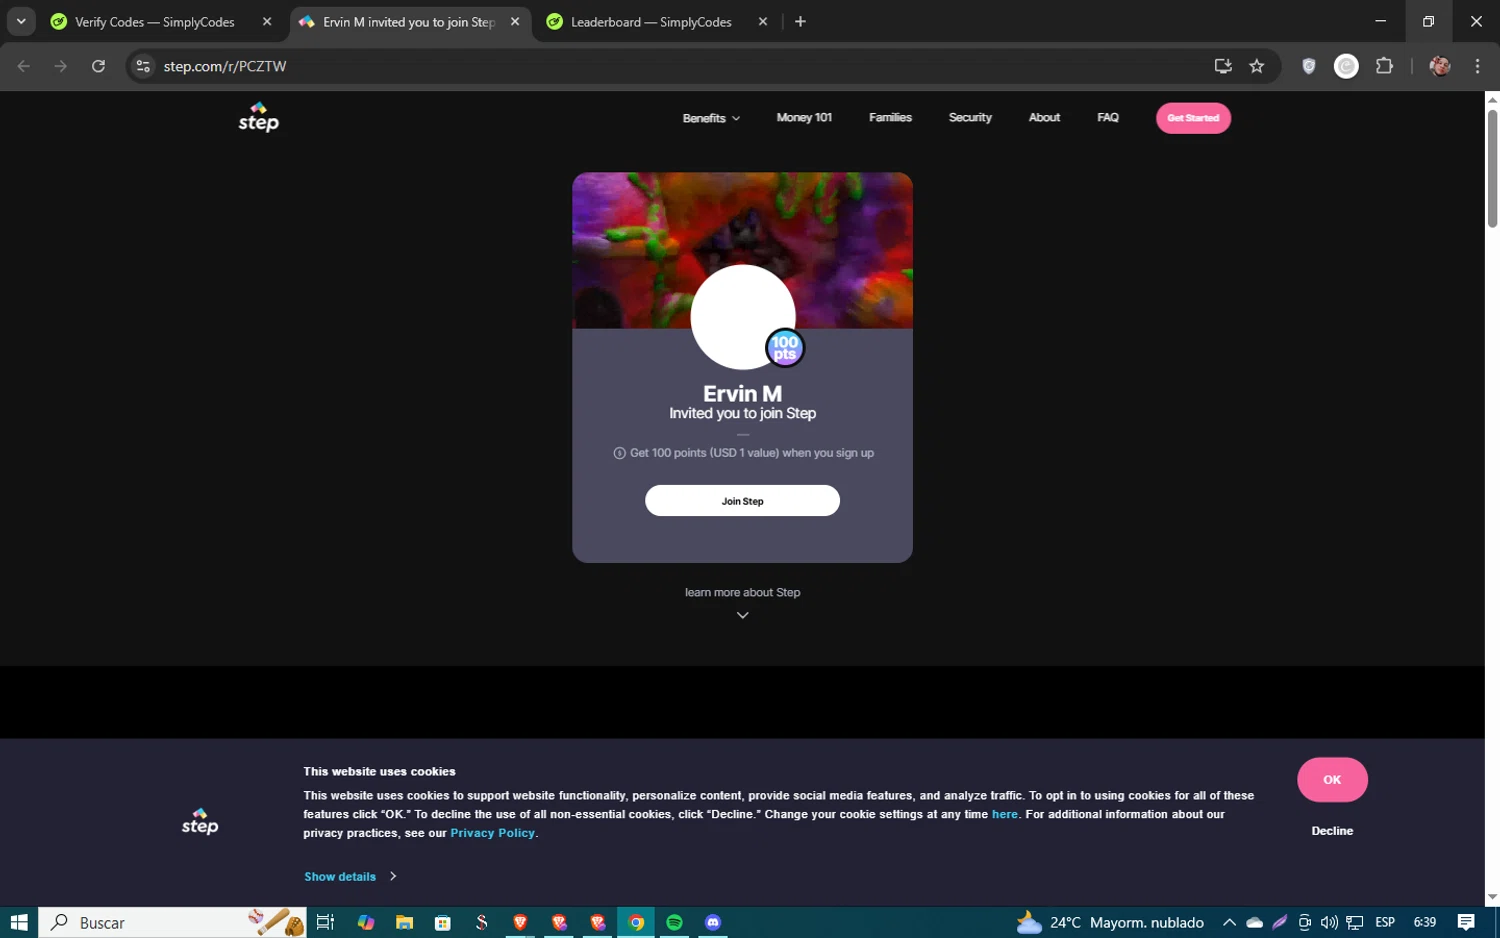1500x938 pixels.
Task: Close the Verify Codes tab
Action: click(x=267, y=22)
